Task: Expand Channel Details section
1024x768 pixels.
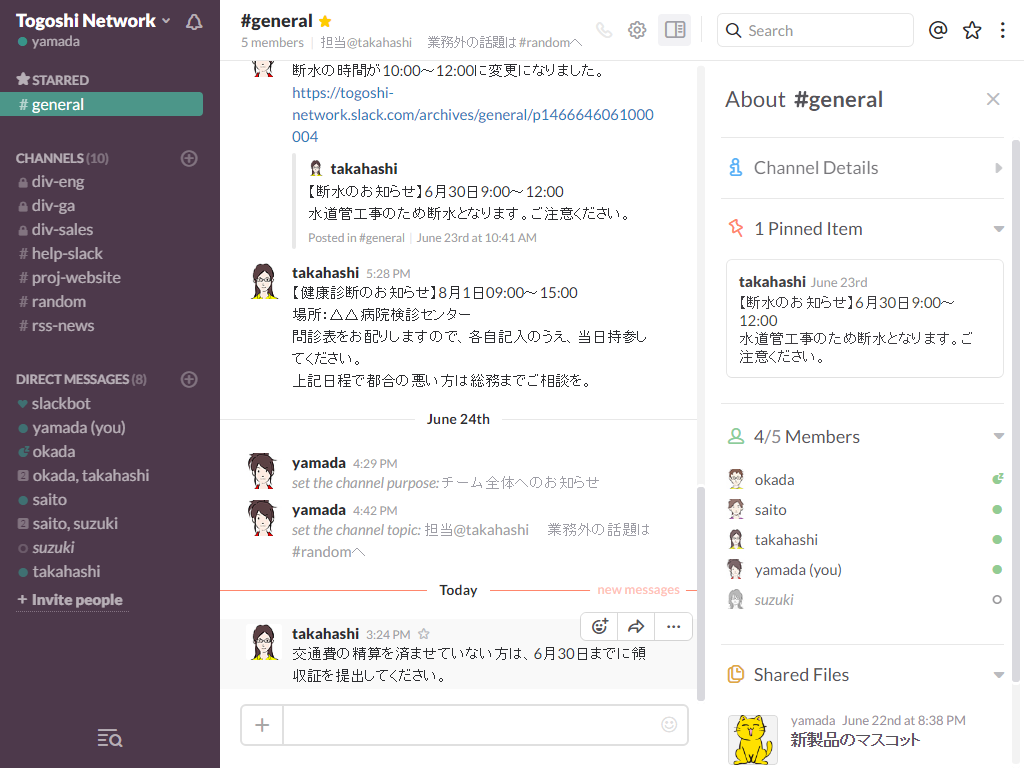Action: click(x=862, y=168)
